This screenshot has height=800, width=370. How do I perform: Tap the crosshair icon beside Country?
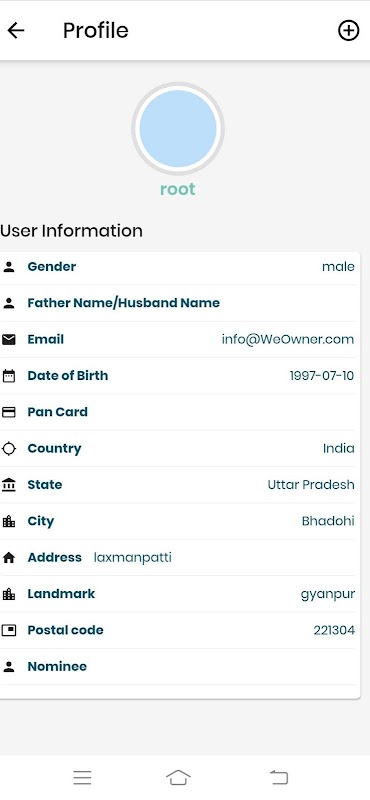[9, 448]
